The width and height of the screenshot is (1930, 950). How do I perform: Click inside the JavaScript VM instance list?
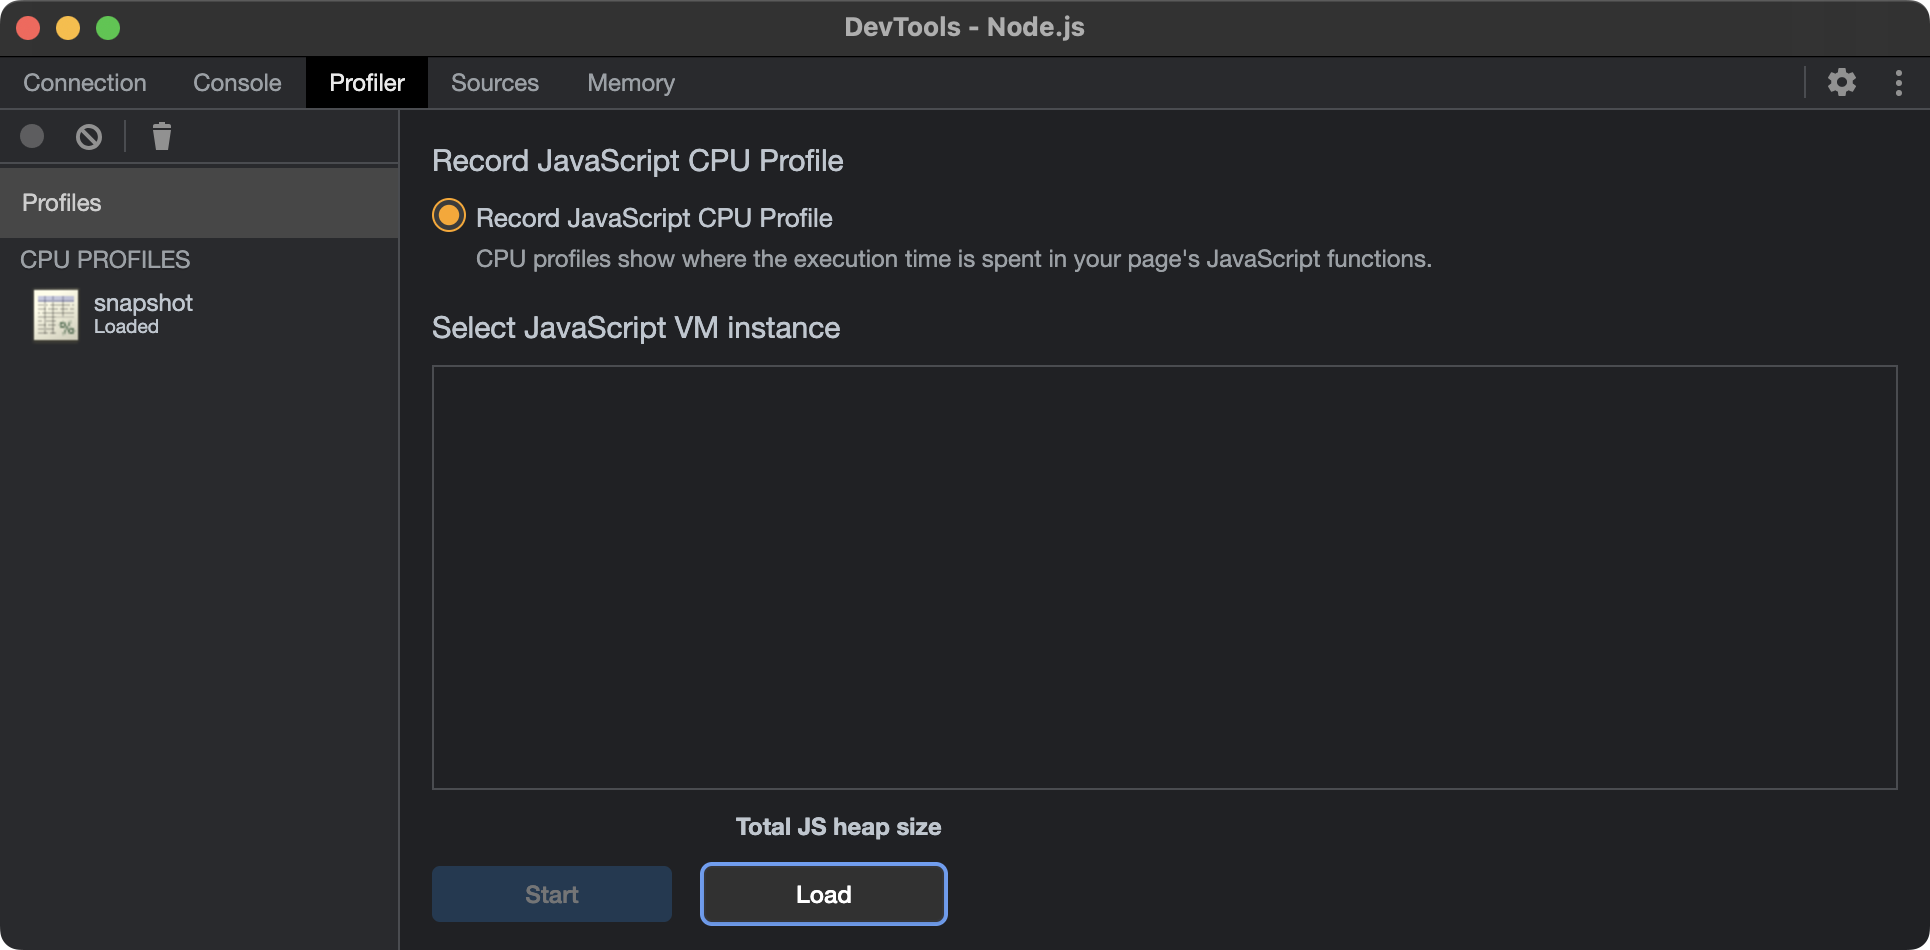(x=1164, y=577)
